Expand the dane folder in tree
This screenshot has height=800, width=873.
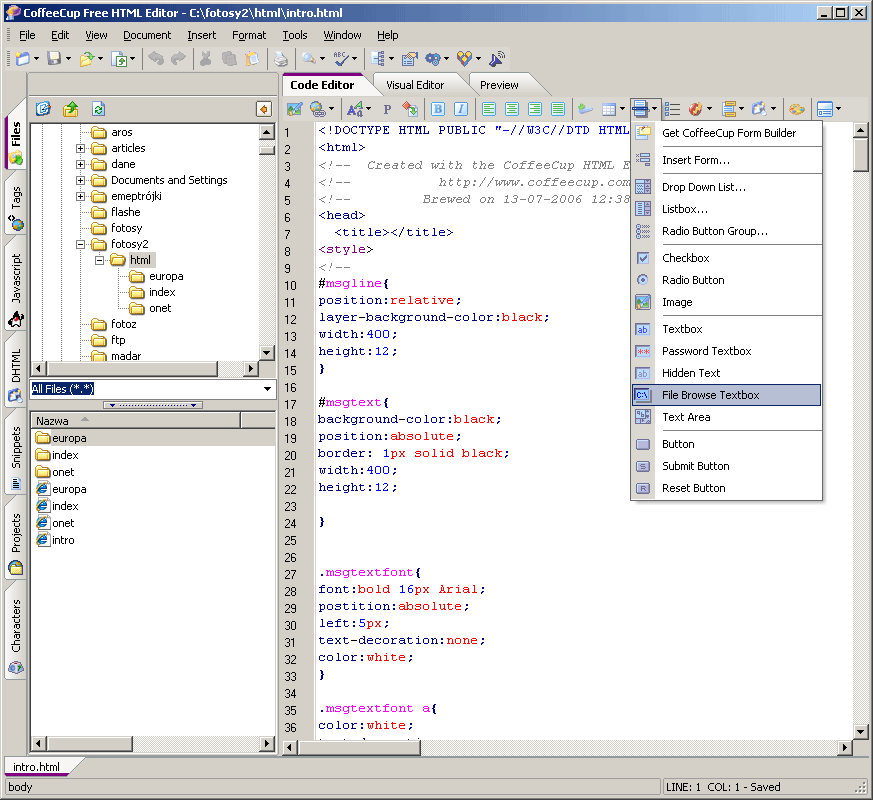coord(81,165)
